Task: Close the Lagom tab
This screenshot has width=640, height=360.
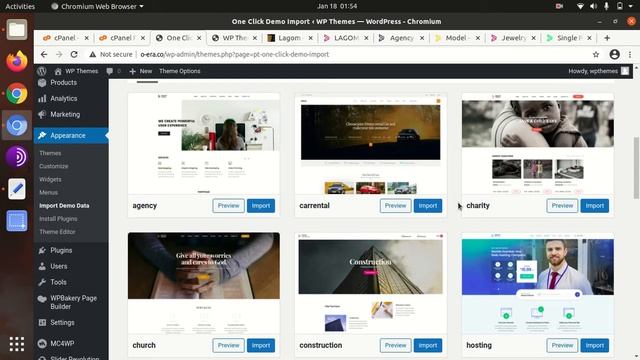Action: (x=311, y=38)
